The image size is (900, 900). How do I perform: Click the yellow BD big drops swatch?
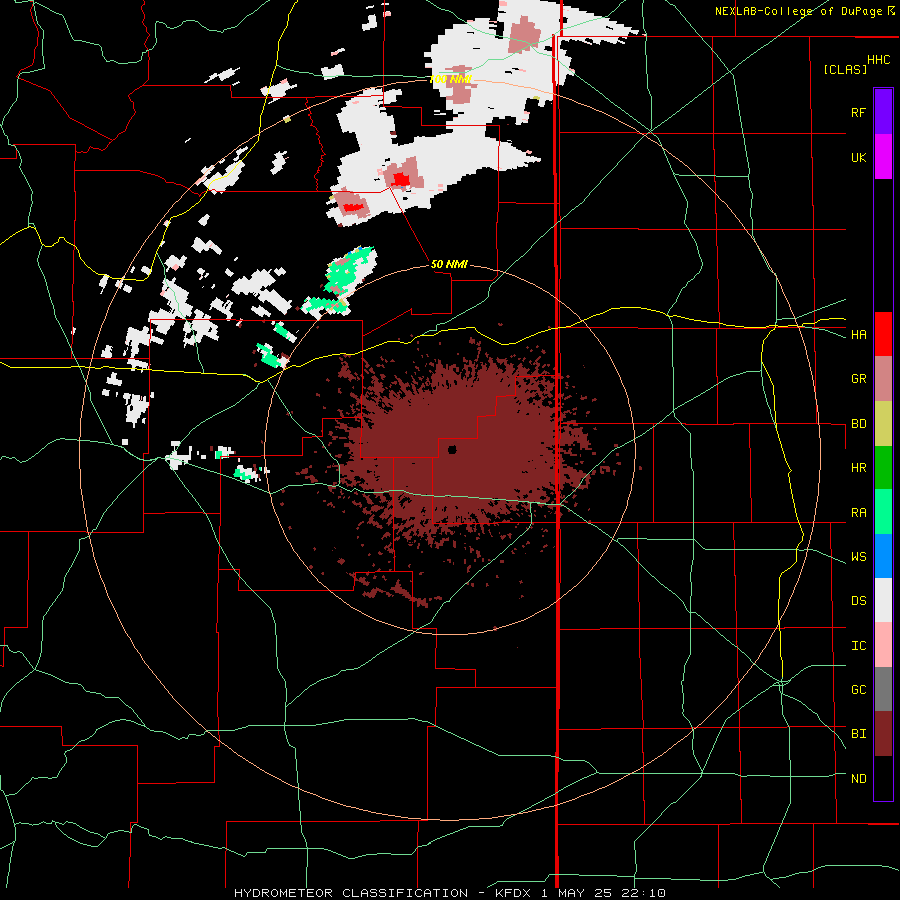[883, 424]
